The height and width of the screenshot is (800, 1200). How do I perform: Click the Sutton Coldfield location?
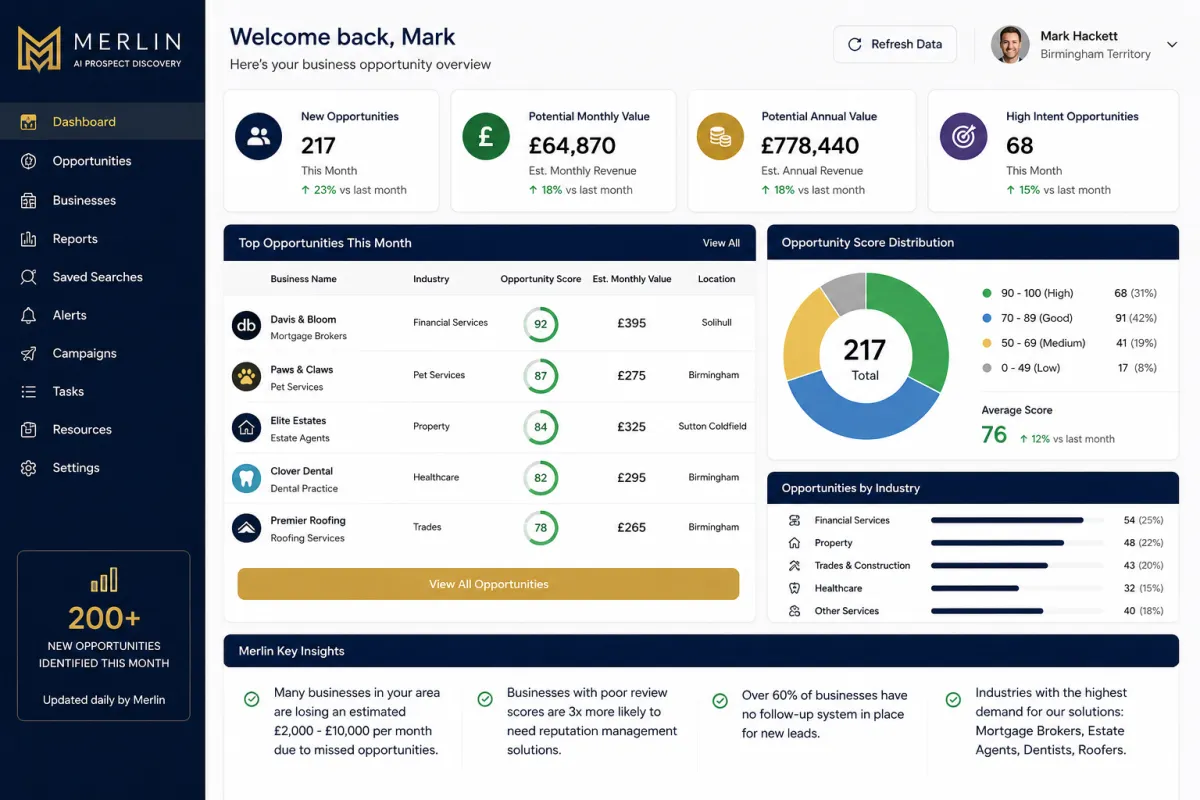click(713, 426)
